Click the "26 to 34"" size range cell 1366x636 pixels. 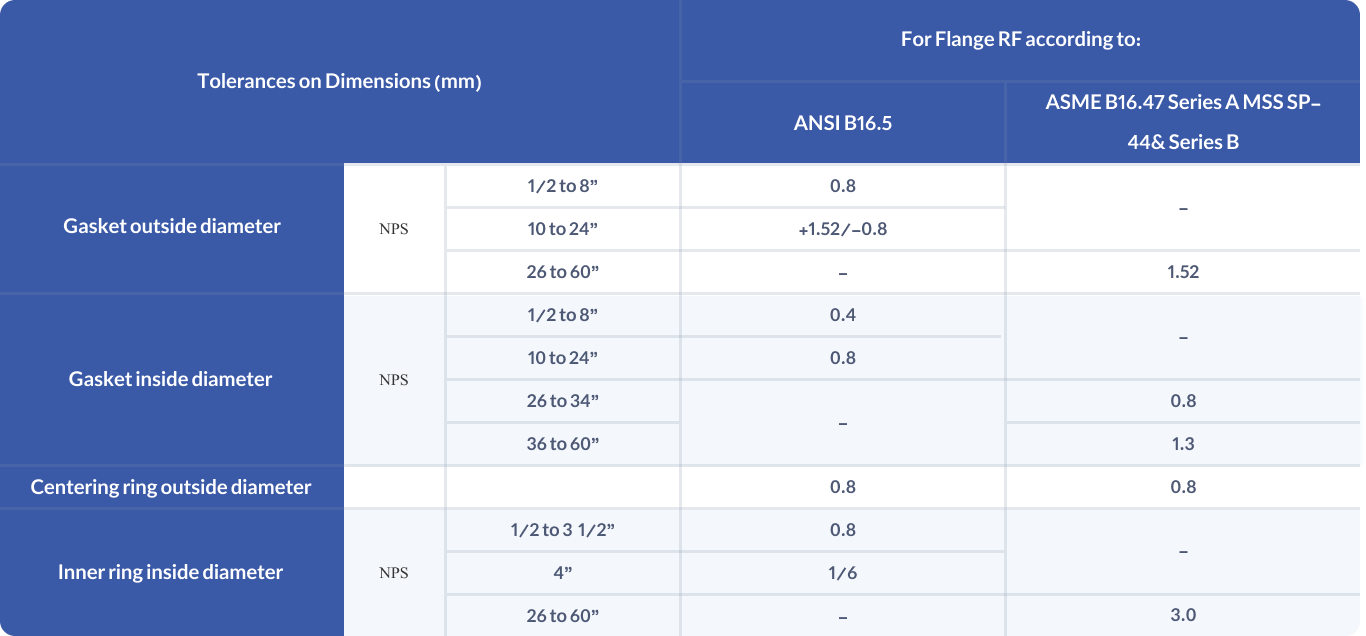pyautogui.click(x=562, y=401)
